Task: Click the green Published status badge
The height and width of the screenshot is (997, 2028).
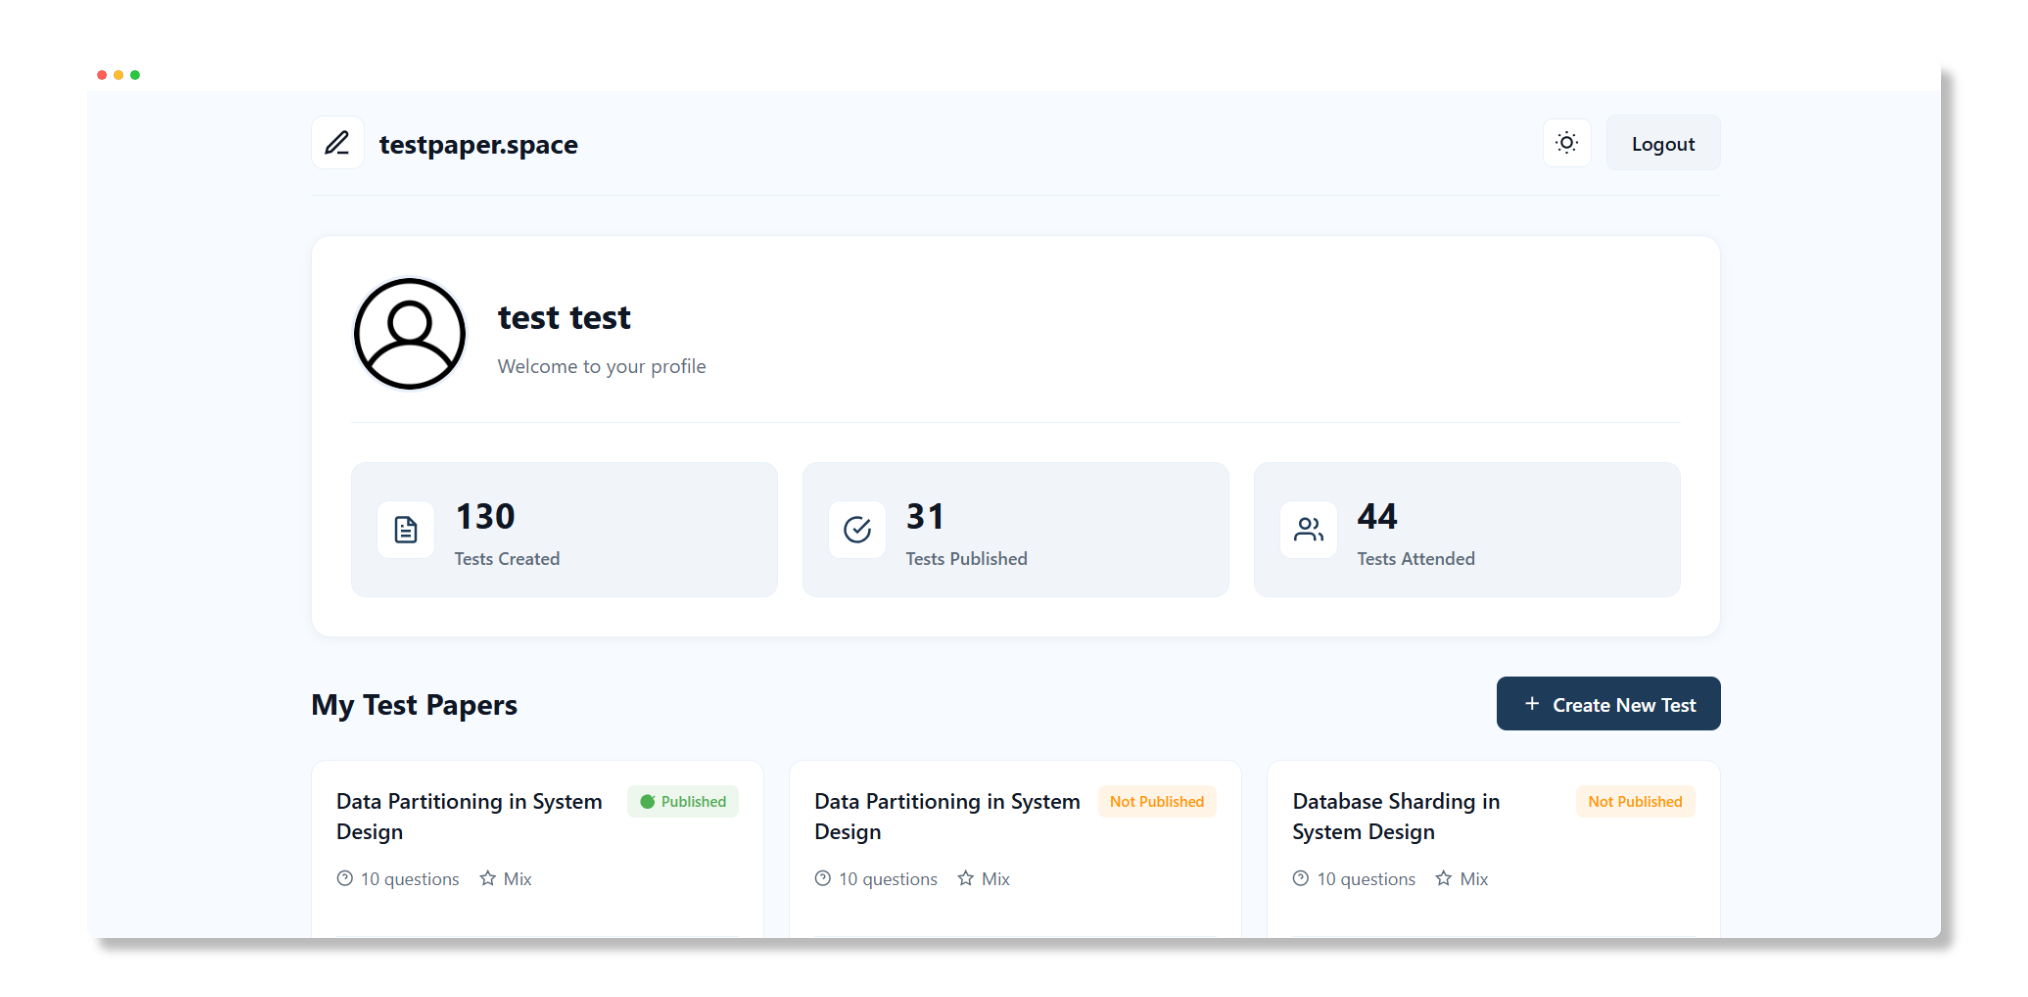Action: [683, 801]
